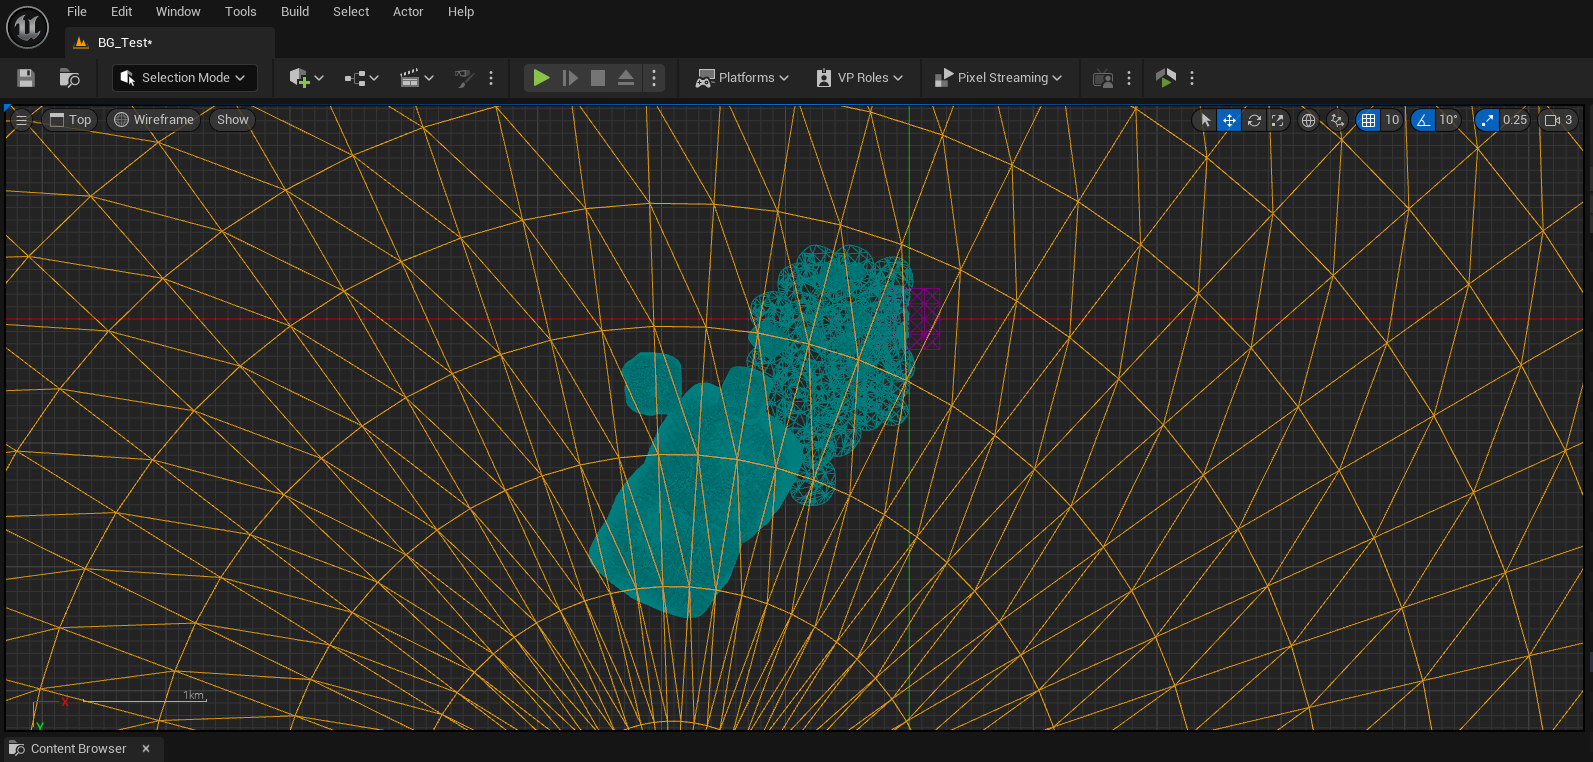The image size is (1593, 762).
Task: Open the Help menu
Action: click(x=461, y=12)
